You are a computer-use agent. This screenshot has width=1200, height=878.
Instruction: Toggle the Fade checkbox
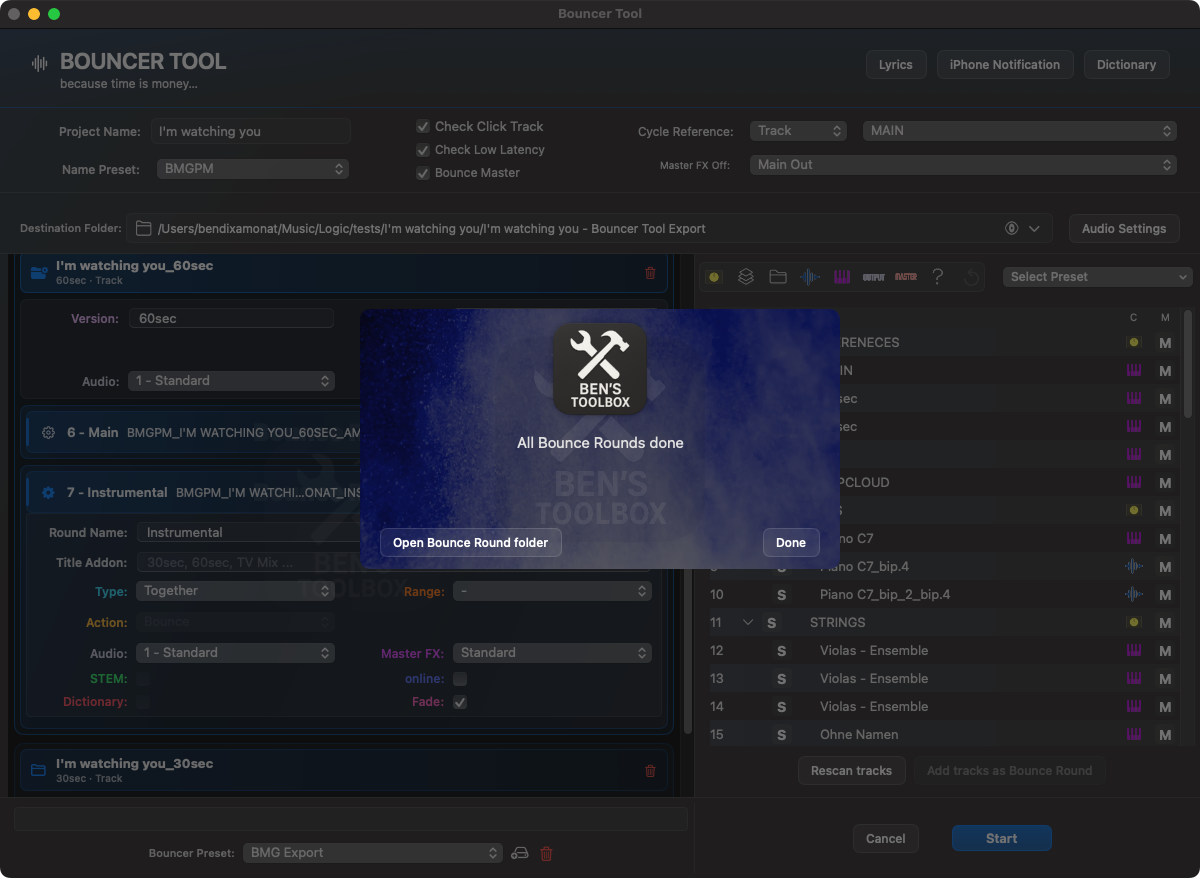[460, 702]
